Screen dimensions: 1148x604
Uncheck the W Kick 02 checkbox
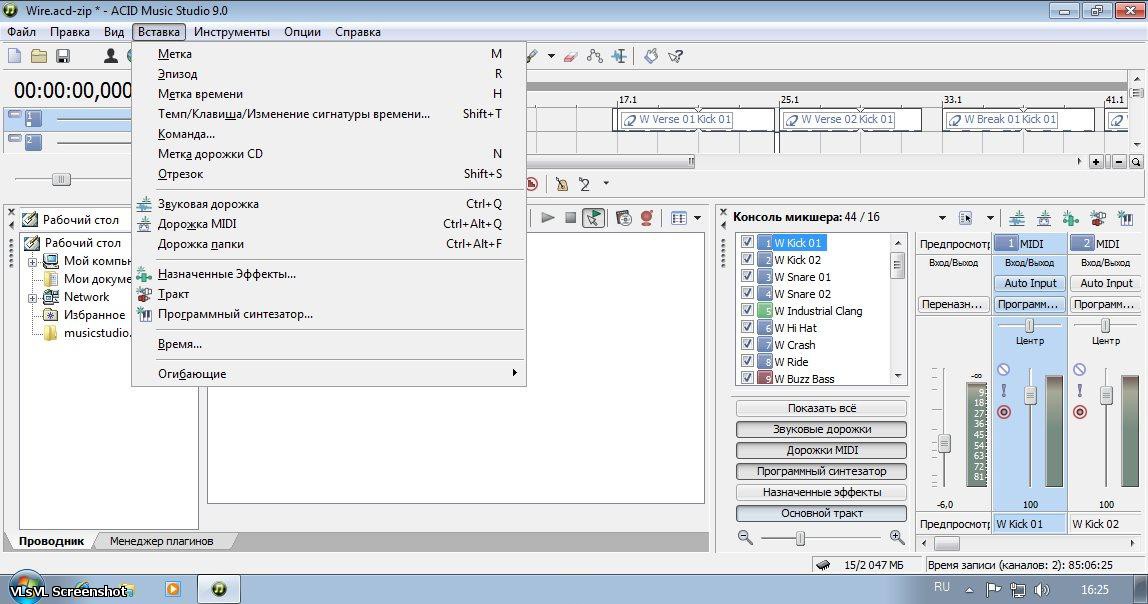click(747, 258)
